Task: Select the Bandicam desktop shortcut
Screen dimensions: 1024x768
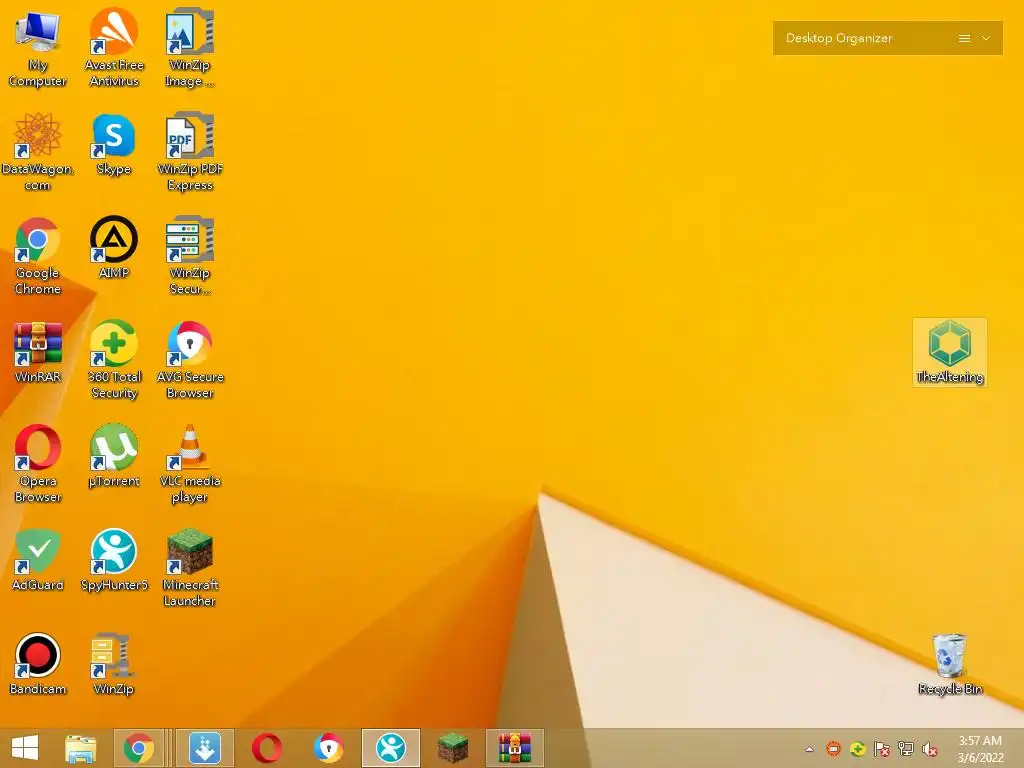Action: tap(38, 664)
